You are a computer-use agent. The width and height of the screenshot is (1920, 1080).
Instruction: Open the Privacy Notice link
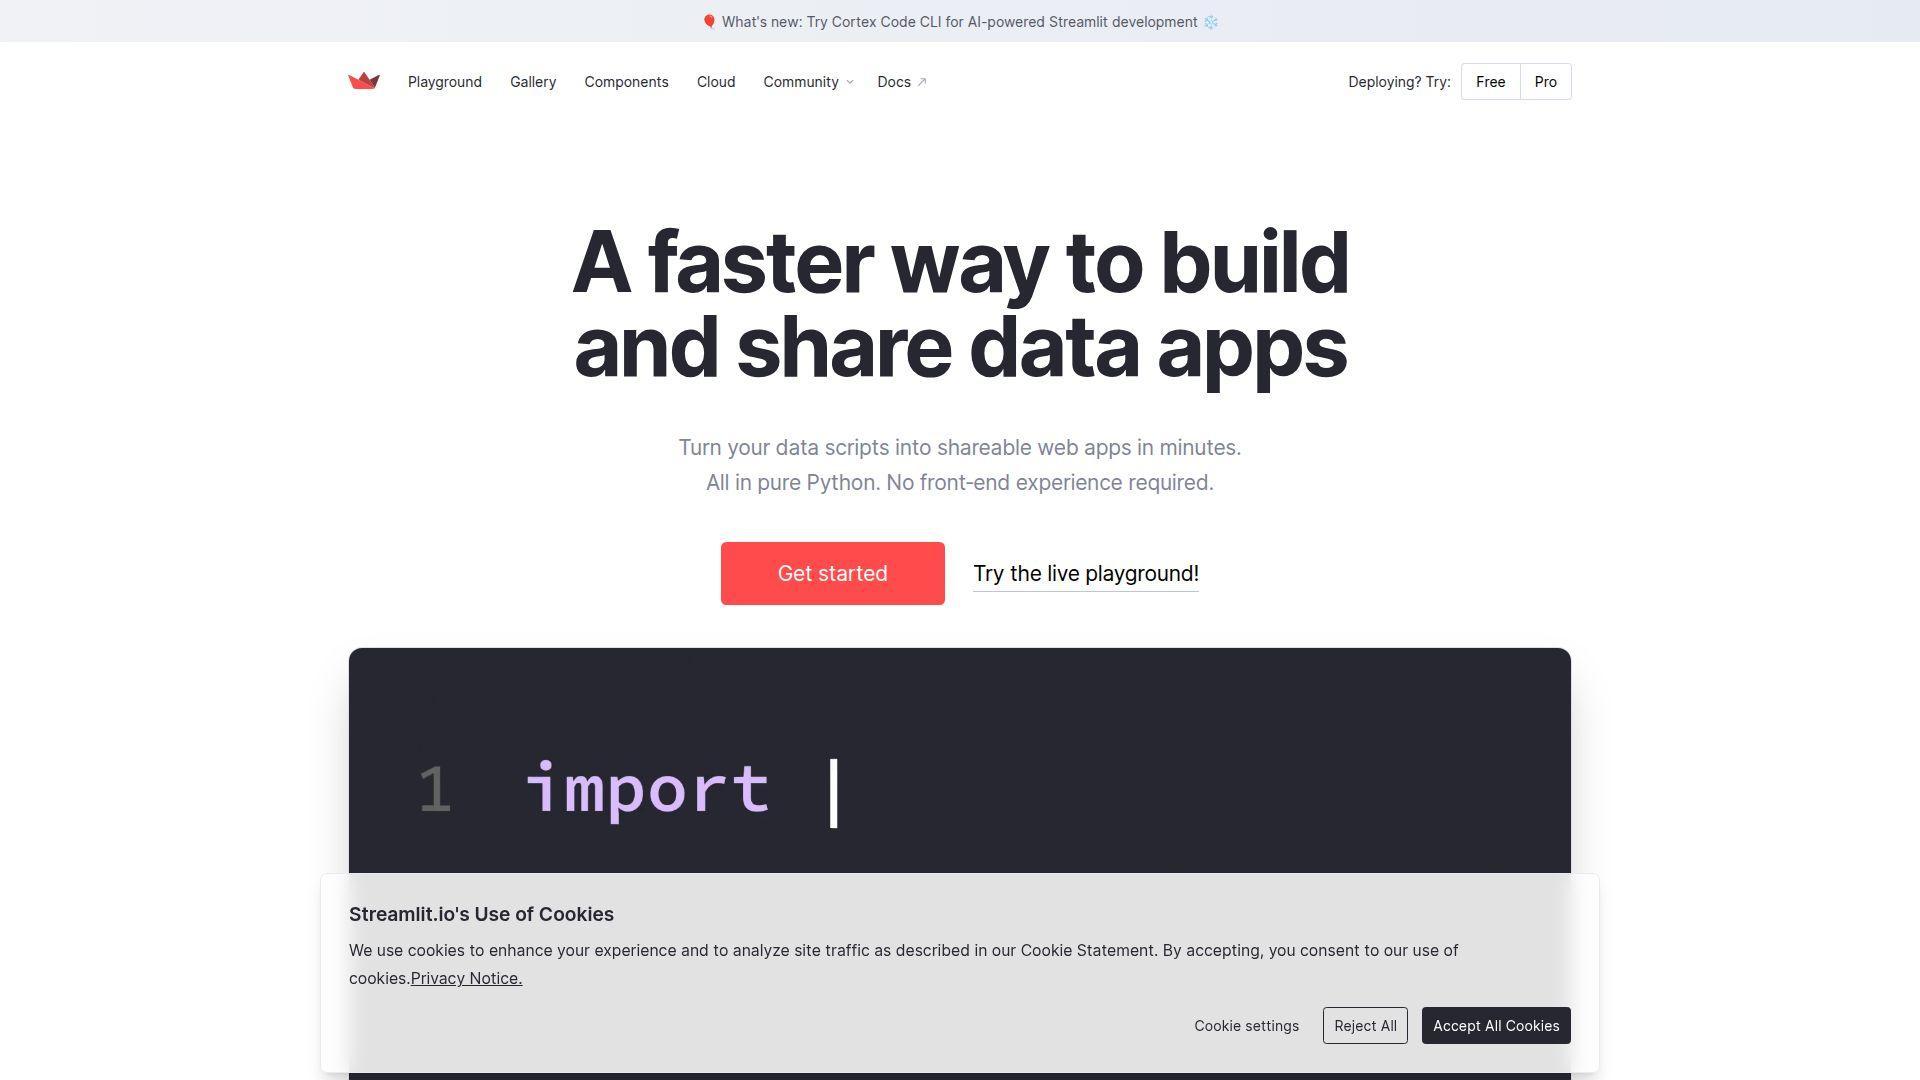click(x=466, y=978)
